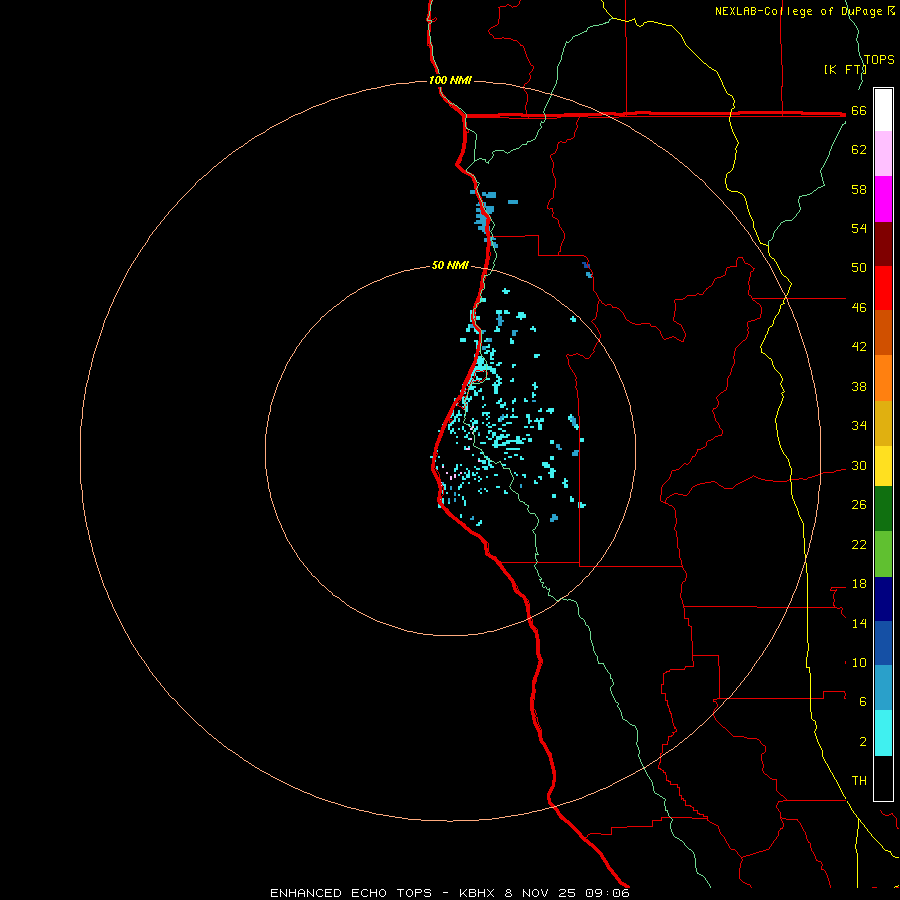Click the "8 NOV 25 09:06" timestamp
Image resolution: width=900 pixels, height=900 pixels.
coord(567,893)
